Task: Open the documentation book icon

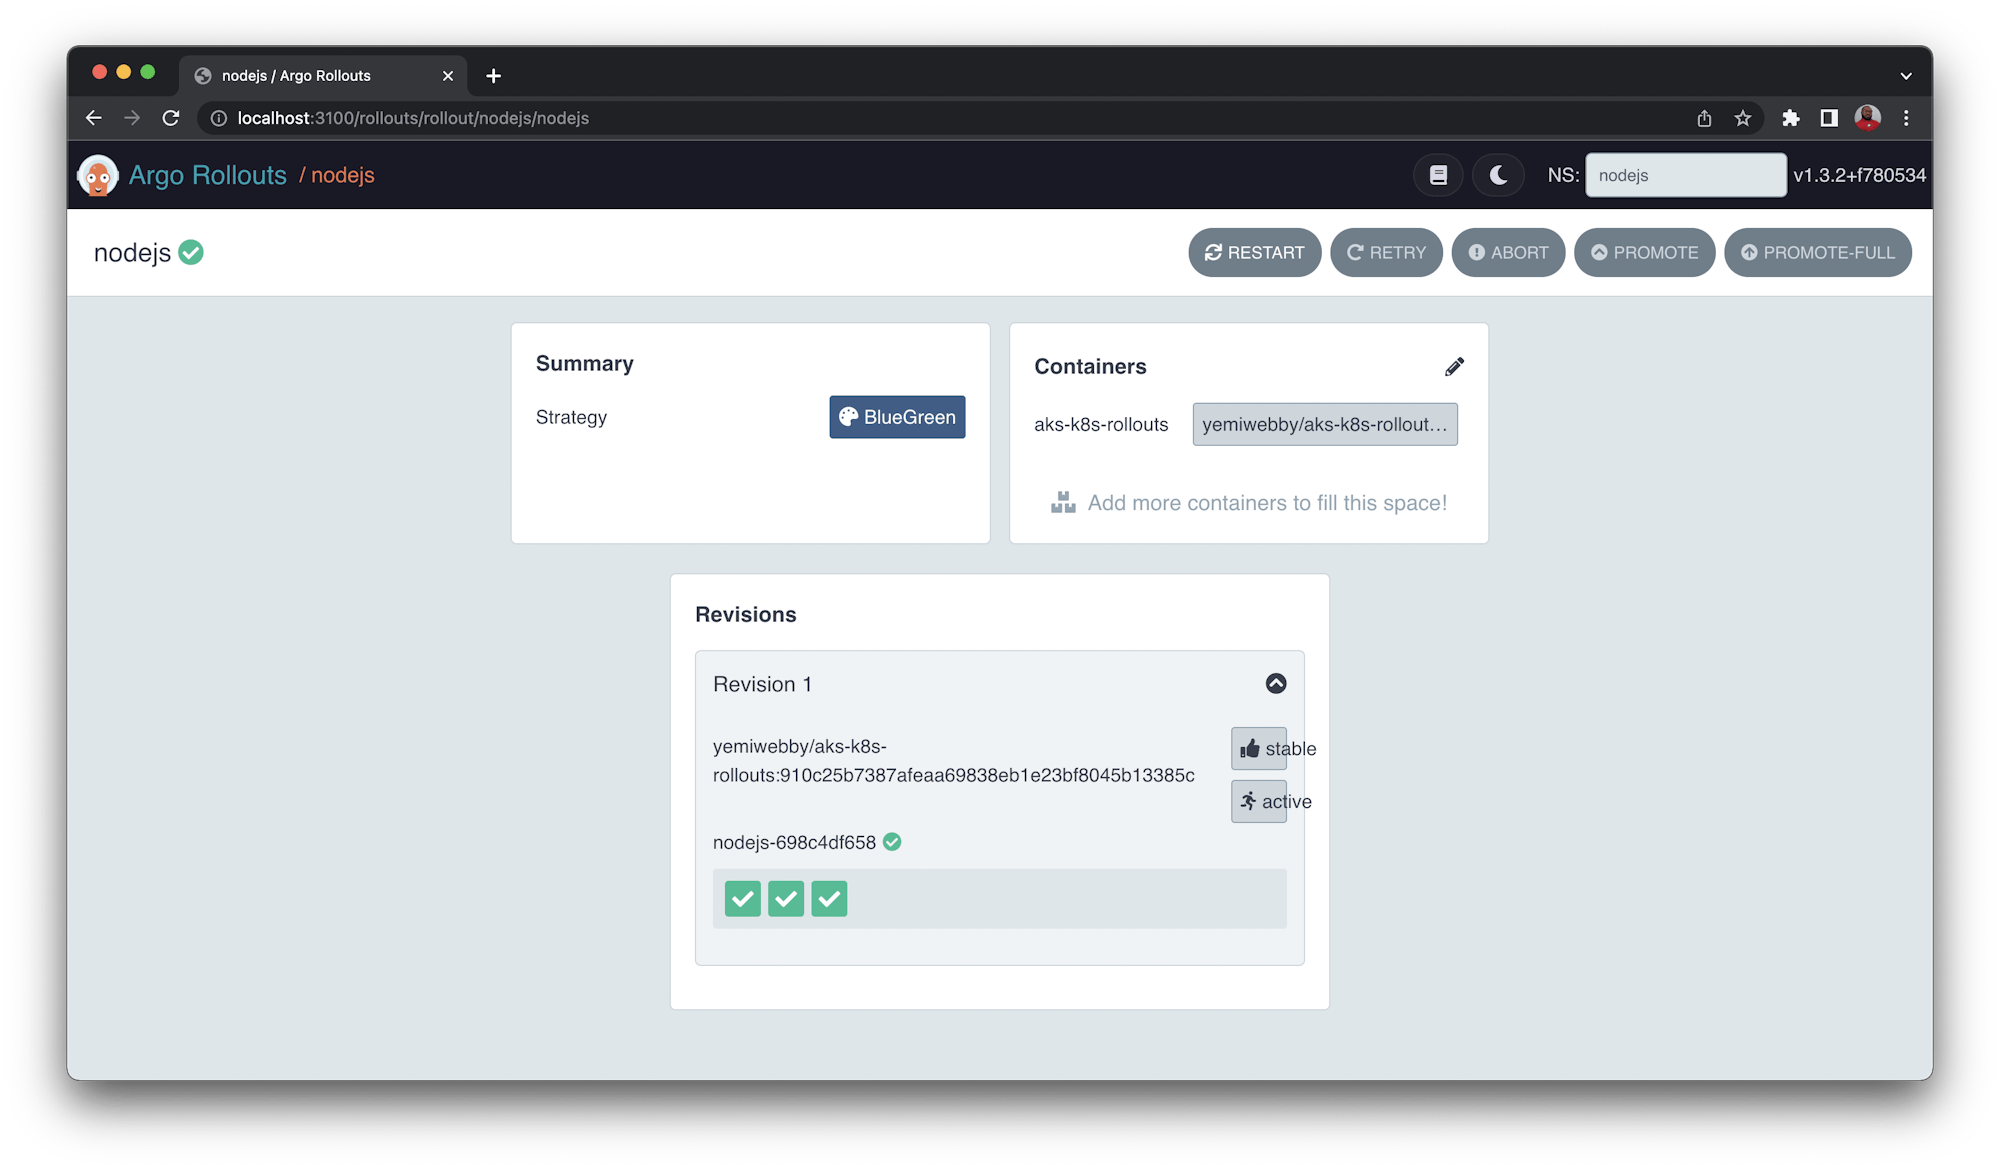Action: pos(1438,175)
